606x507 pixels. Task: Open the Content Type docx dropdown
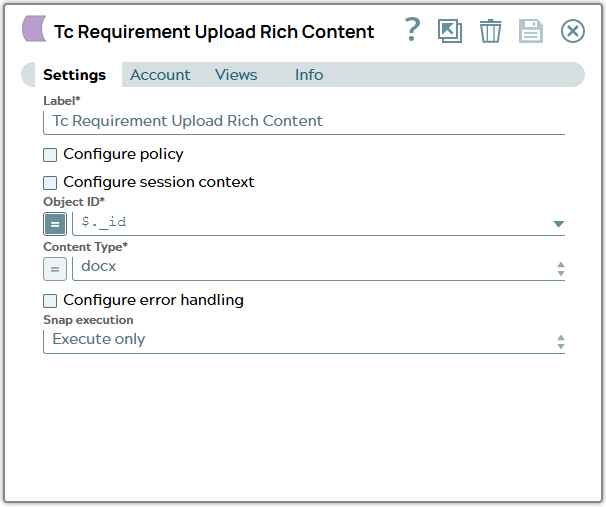pos(318,268)
